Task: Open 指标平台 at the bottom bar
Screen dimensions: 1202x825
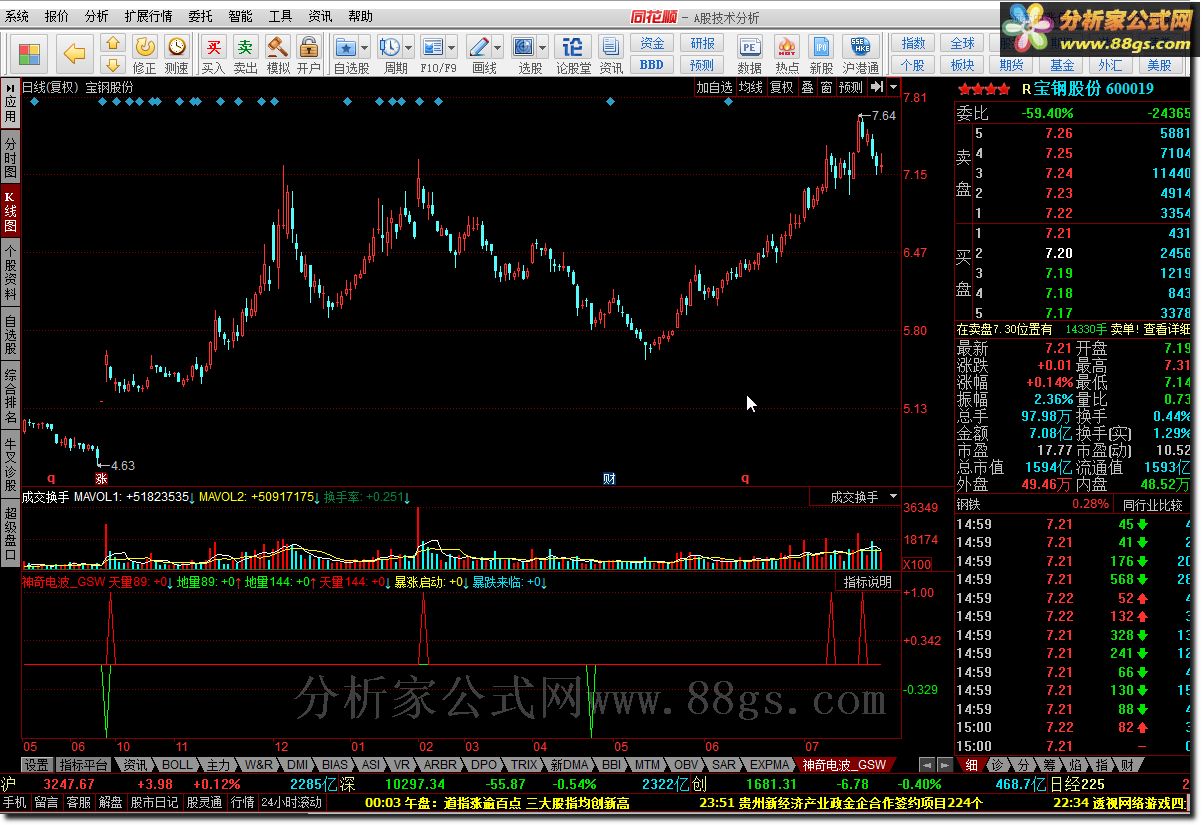Action: pyautogui.click(x=84, y=764)
